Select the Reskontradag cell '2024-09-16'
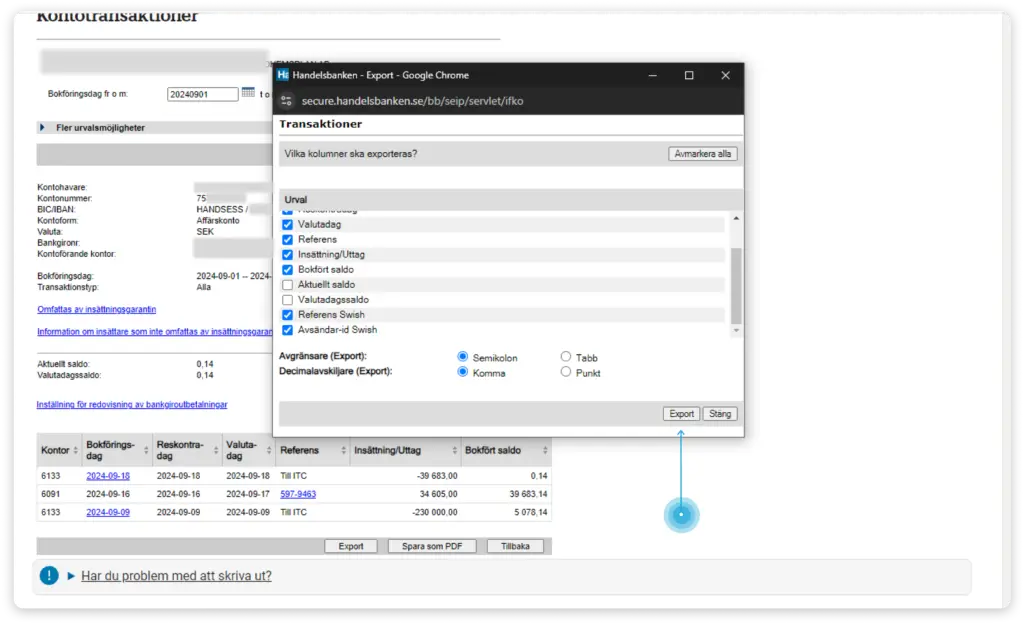This screenshot has width=1024, height=624. pyautogui.click(x=178, y=494)
